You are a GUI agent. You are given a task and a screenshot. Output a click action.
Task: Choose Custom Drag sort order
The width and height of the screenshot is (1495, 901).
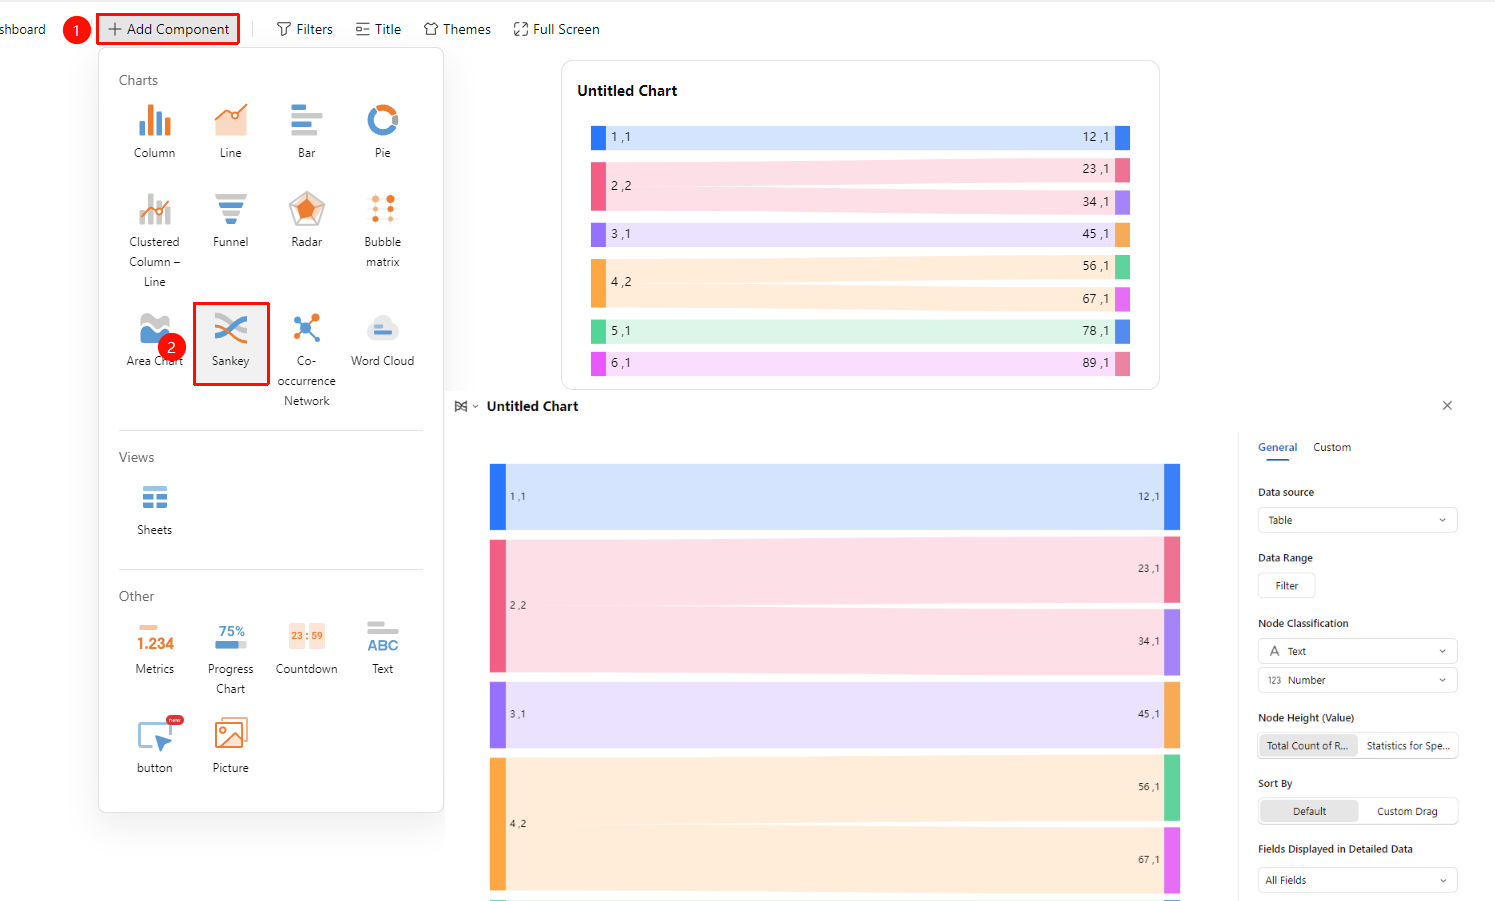coord(1407,811)
